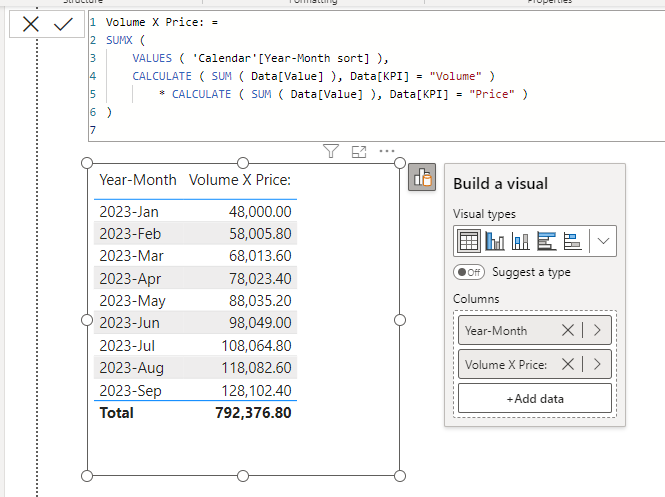Viewport: 665px width, 497px height.
Task: Click the +Add data button
Action: coord(535,398)
